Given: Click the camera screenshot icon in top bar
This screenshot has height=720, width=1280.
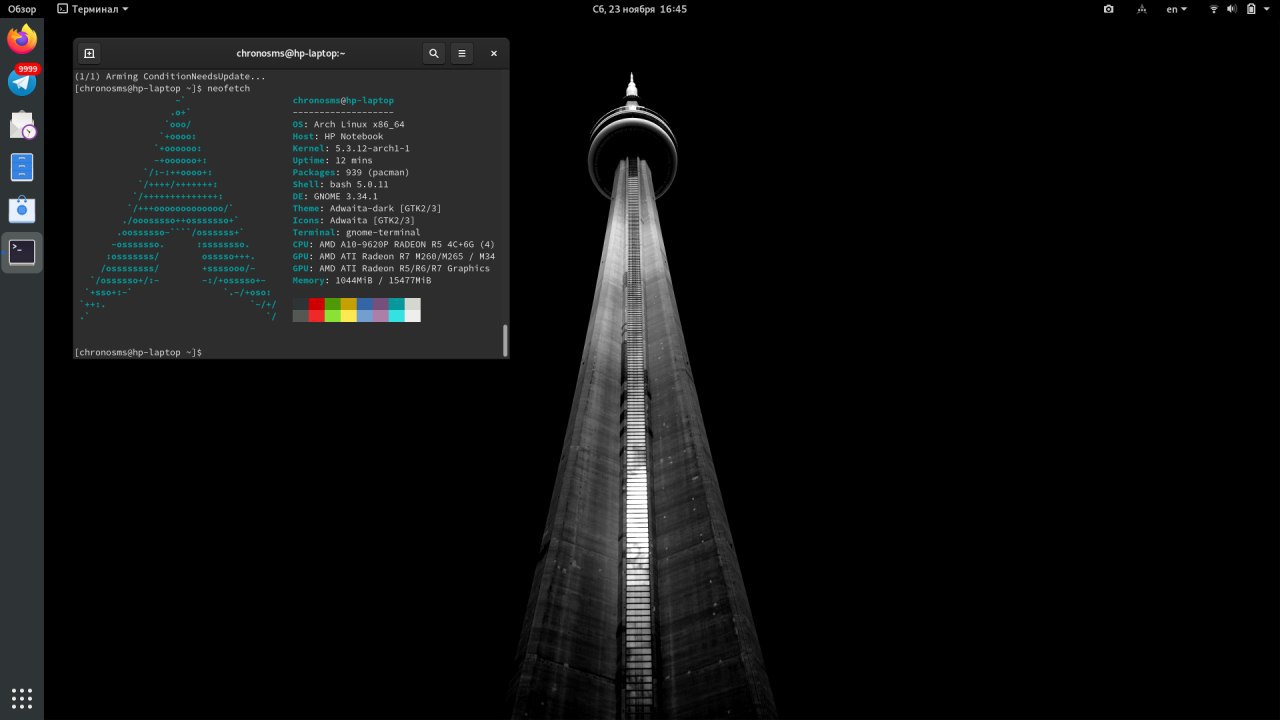Looking at the screenshot, I should (x=1108, y=9).
